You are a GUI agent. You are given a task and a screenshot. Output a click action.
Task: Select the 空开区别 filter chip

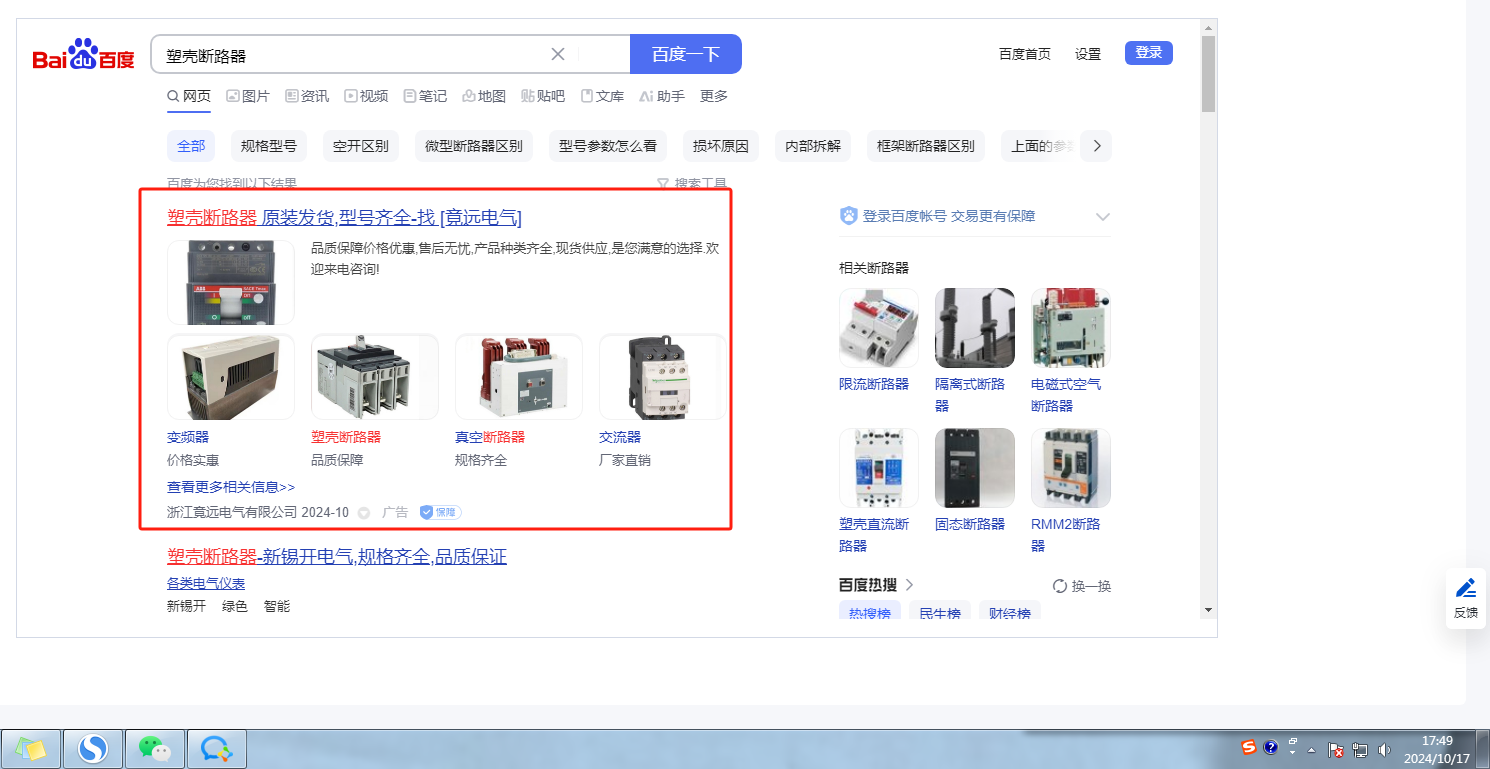[x=361, y=146]
